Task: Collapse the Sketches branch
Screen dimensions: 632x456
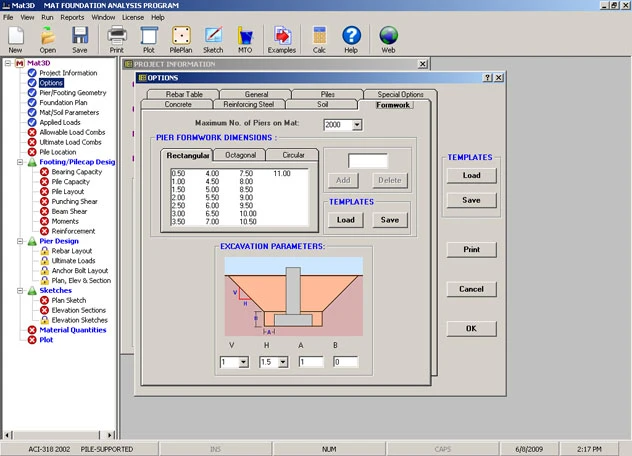Action: pyautogui.click(x=20, y=290)
